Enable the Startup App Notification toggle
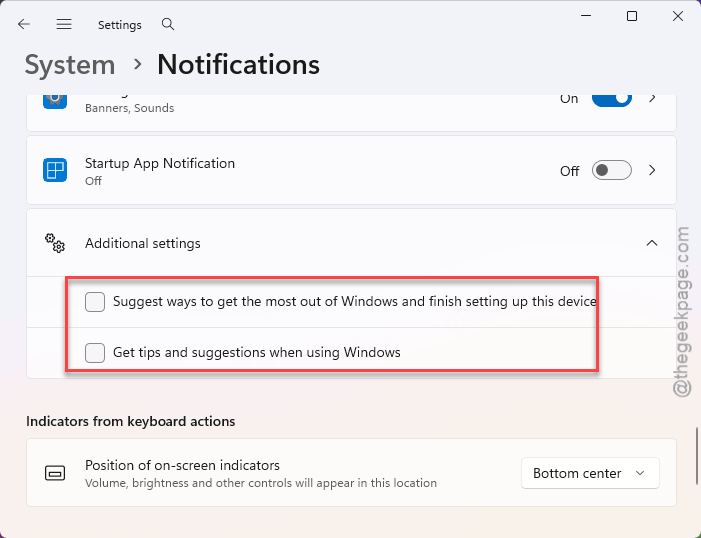 [x=612, y=170]
